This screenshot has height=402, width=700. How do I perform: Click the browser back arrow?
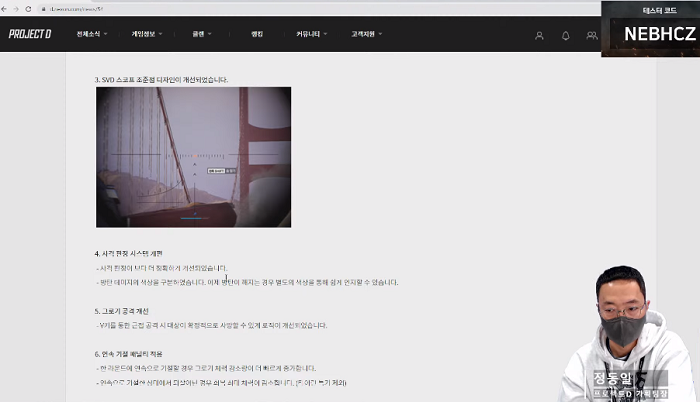(x=6, y=8)
